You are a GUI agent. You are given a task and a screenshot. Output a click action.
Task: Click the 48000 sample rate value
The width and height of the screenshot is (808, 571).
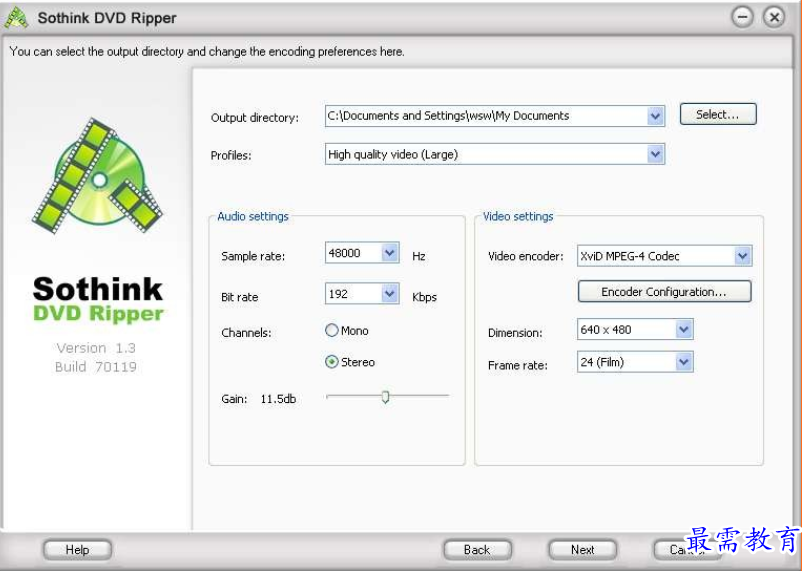344,253
